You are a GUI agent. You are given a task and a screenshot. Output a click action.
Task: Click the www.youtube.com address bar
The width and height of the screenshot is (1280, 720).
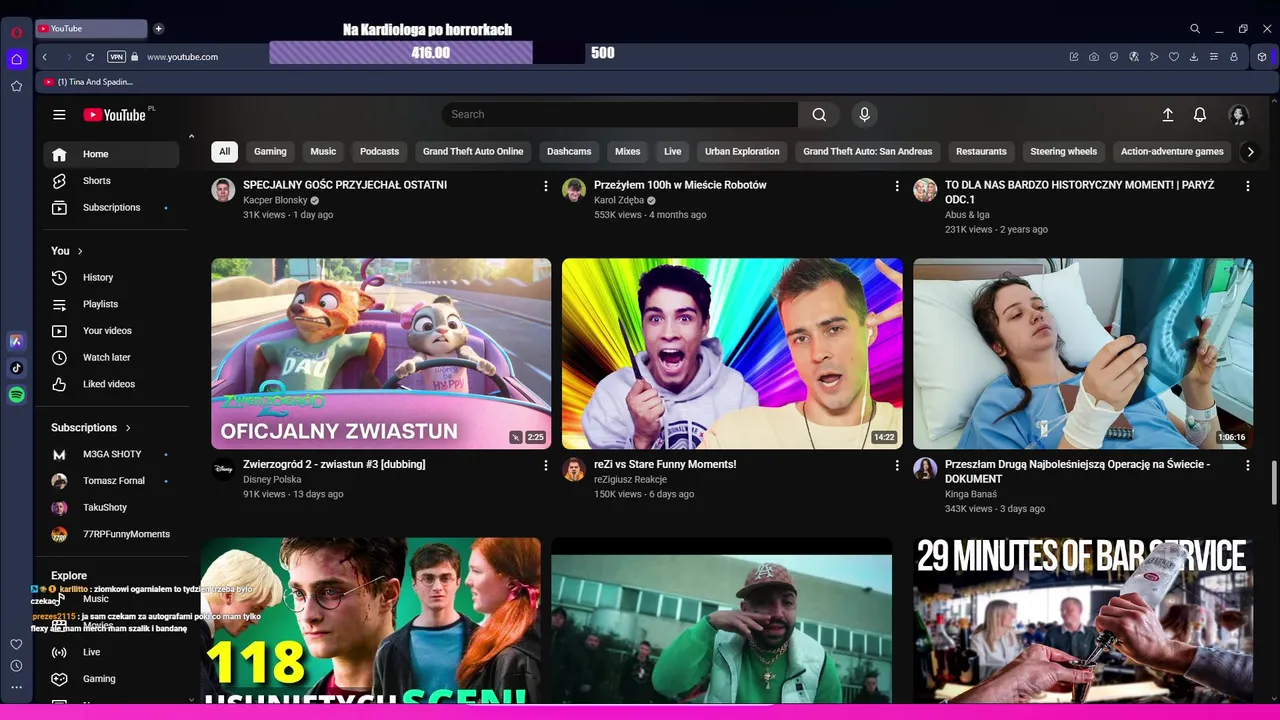tap(183, 57)
